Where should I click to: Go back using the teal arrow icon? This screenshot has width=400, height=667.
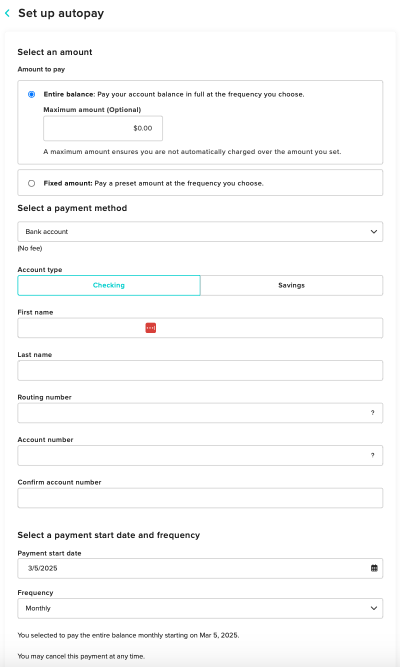[7, 13]
